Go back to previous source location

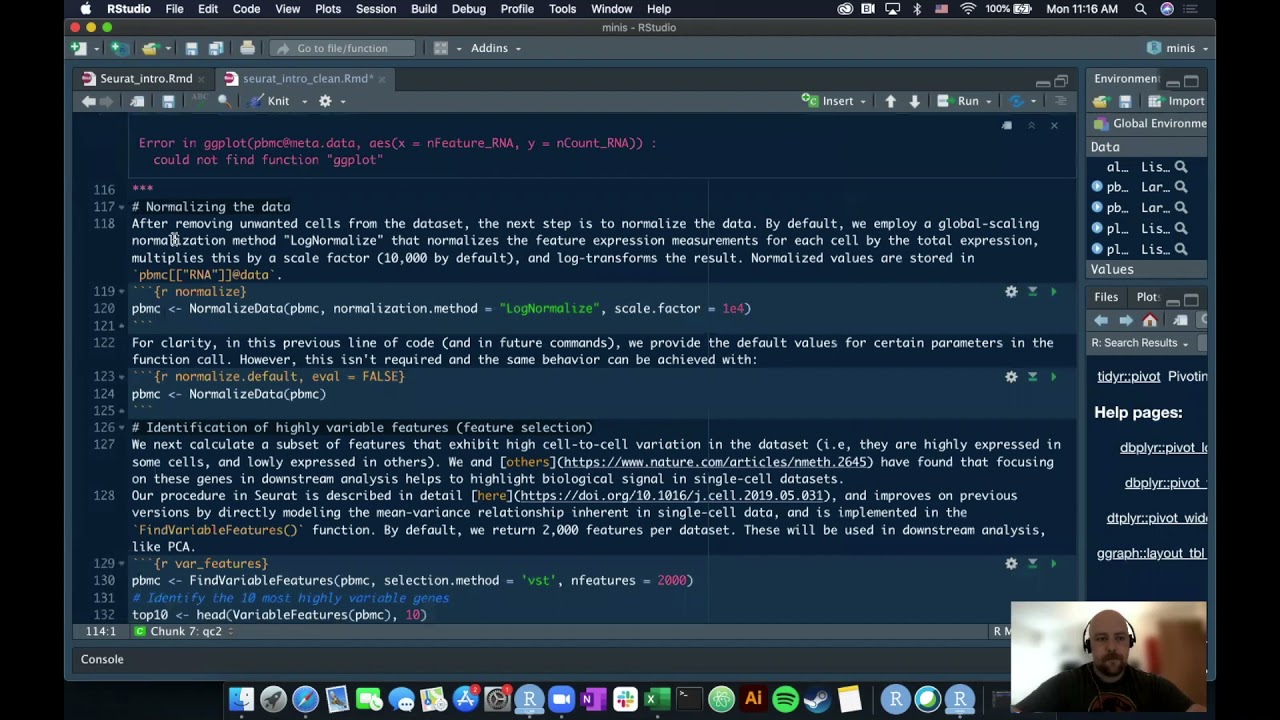pyautogui.click(x=88, y=101)
